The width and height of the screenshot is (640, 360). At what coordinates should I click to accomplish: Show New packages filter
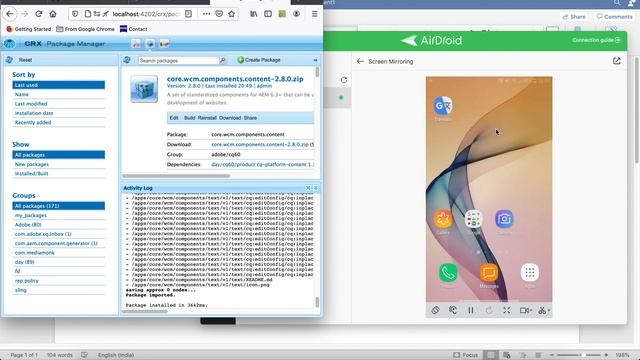coord(58,164)
